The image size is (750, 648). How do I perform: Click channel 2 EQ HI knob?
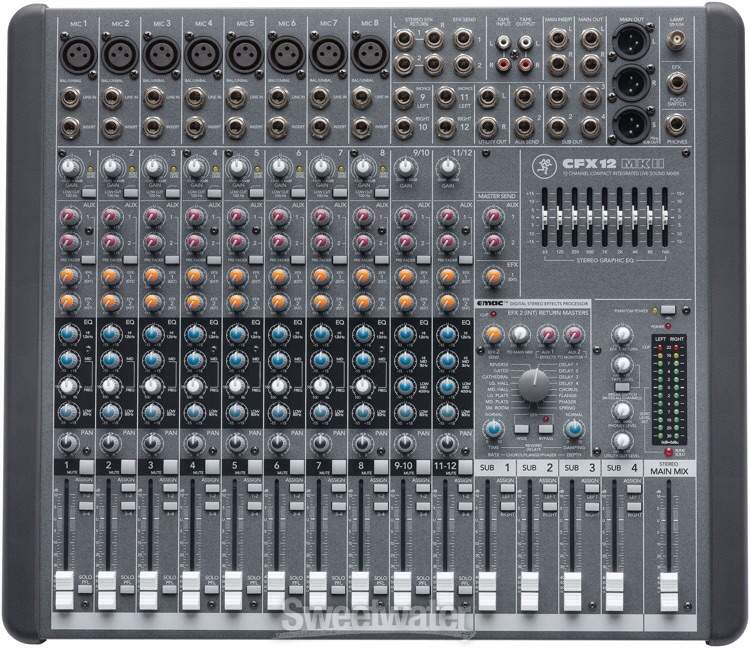(111, 334)
